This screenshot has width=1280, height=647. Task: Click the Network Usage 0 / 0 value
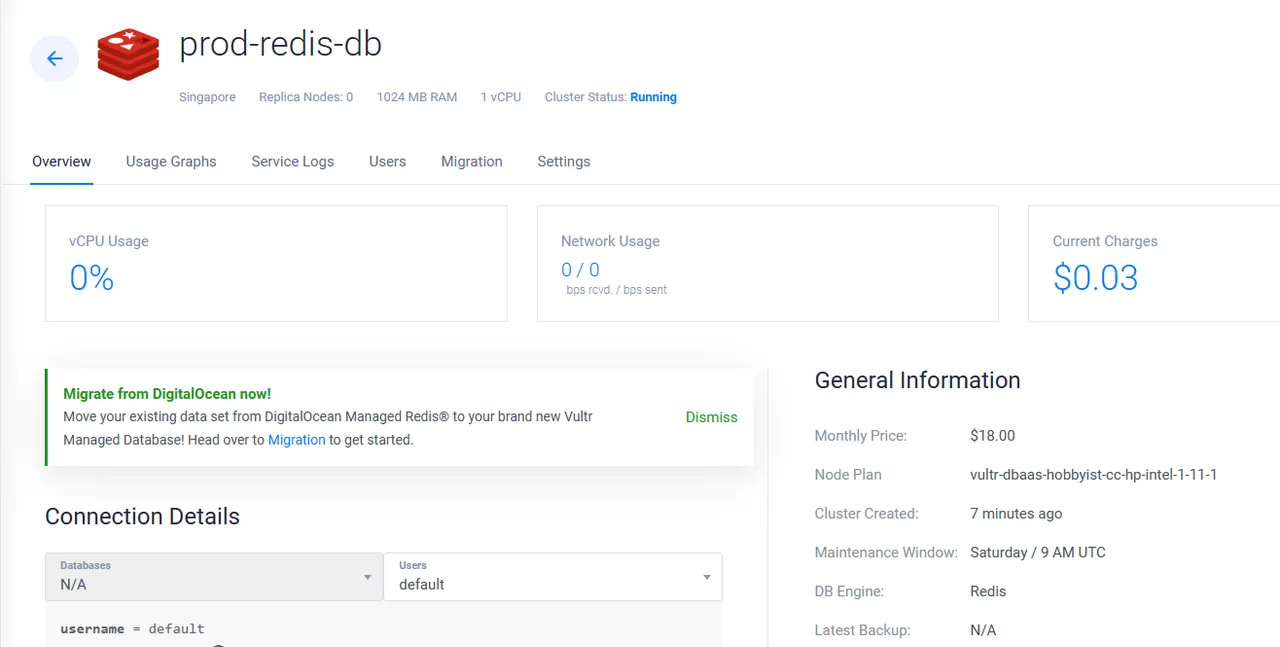coord(581,270)
